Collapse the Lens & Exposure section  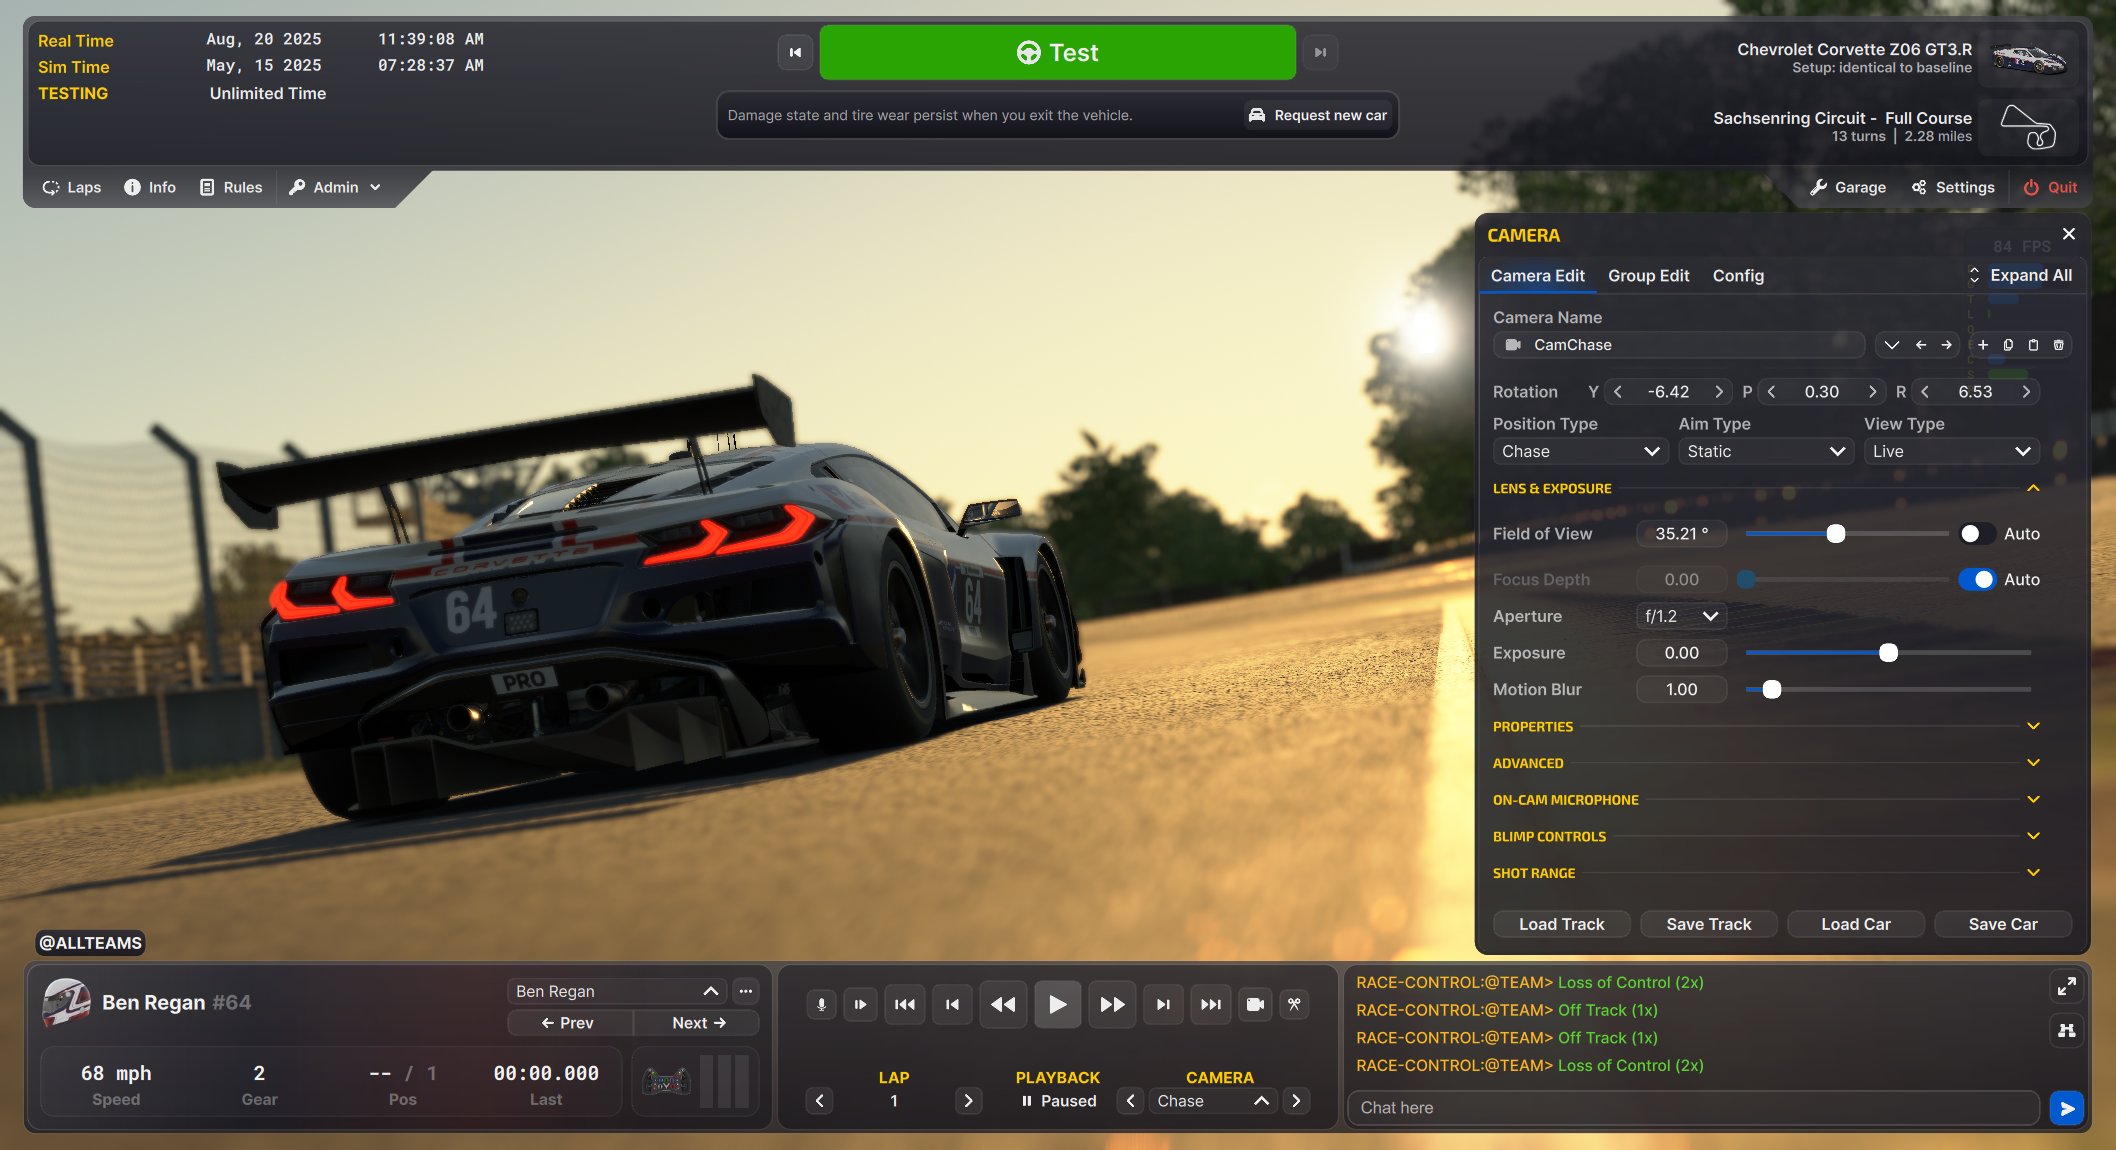point(2032,489)
